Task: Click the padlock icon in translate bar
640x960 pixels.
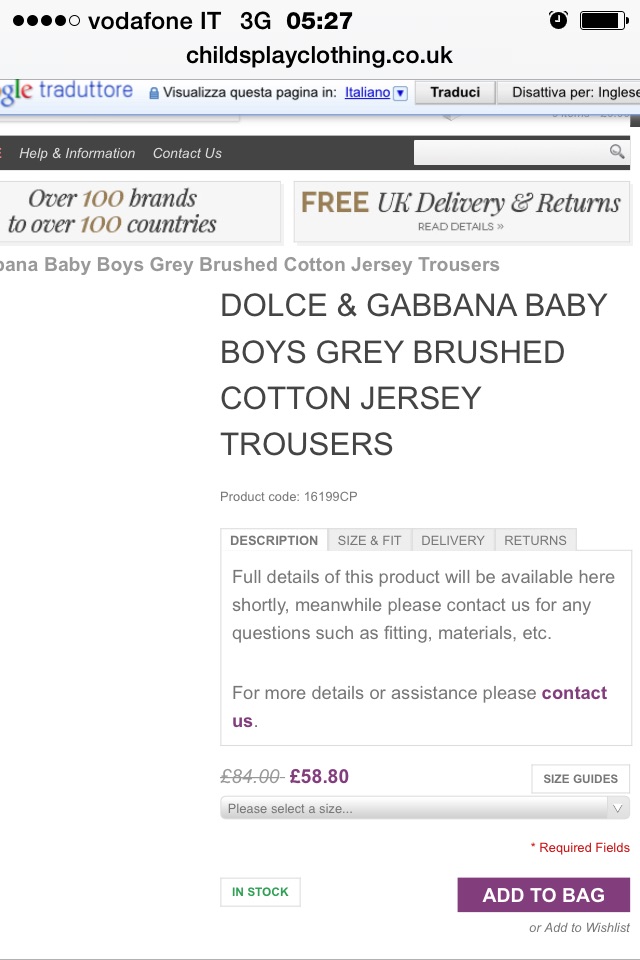Action: 154,93
